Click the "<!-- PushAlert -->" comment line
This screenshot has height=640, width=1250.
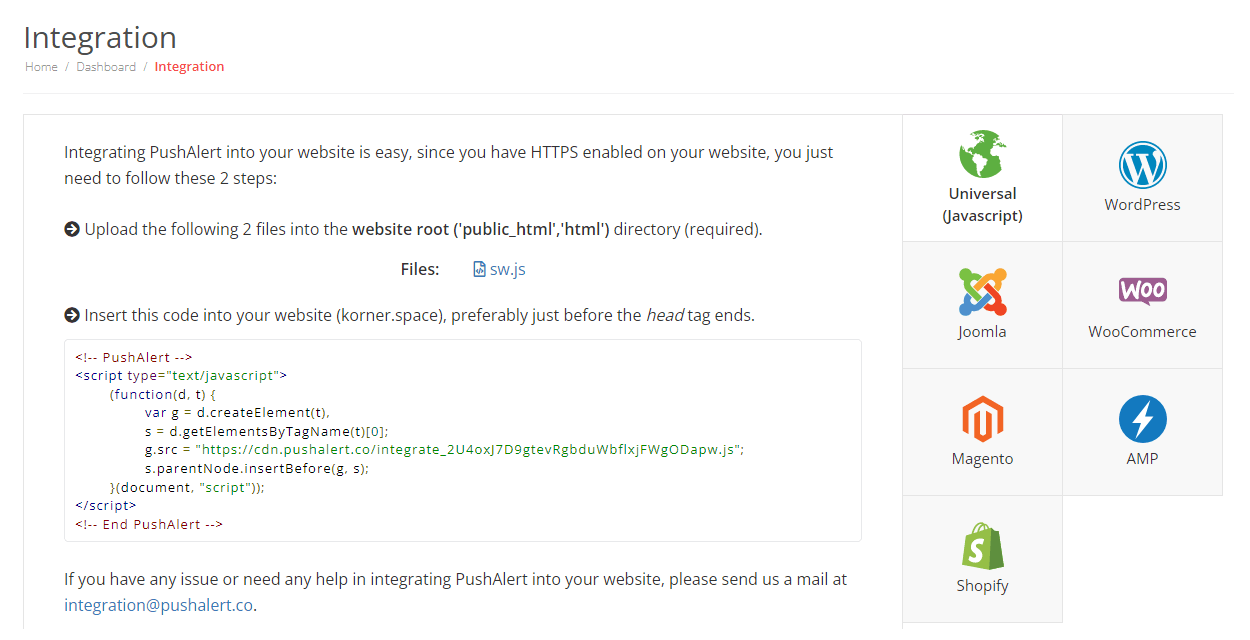(133, 357)
